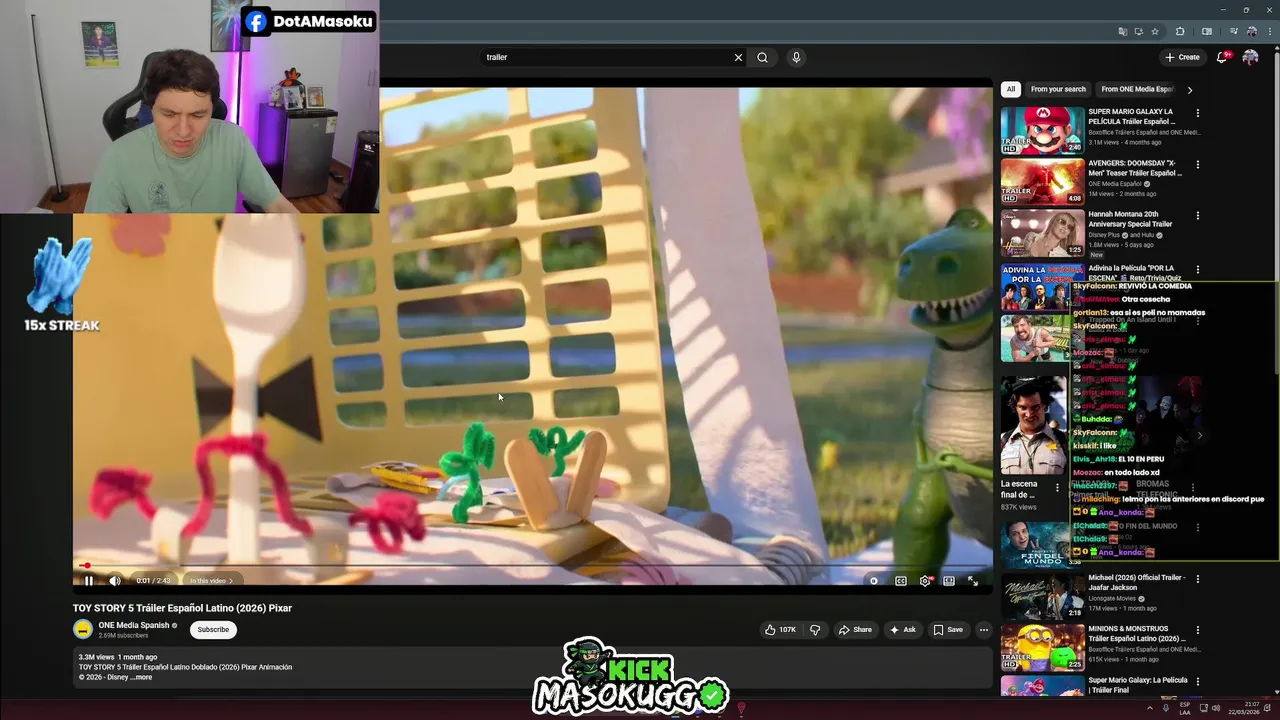Toggle subtitles/closed captions in the player
Viewport: 1280px width, 720px height.
click(900, 581)
